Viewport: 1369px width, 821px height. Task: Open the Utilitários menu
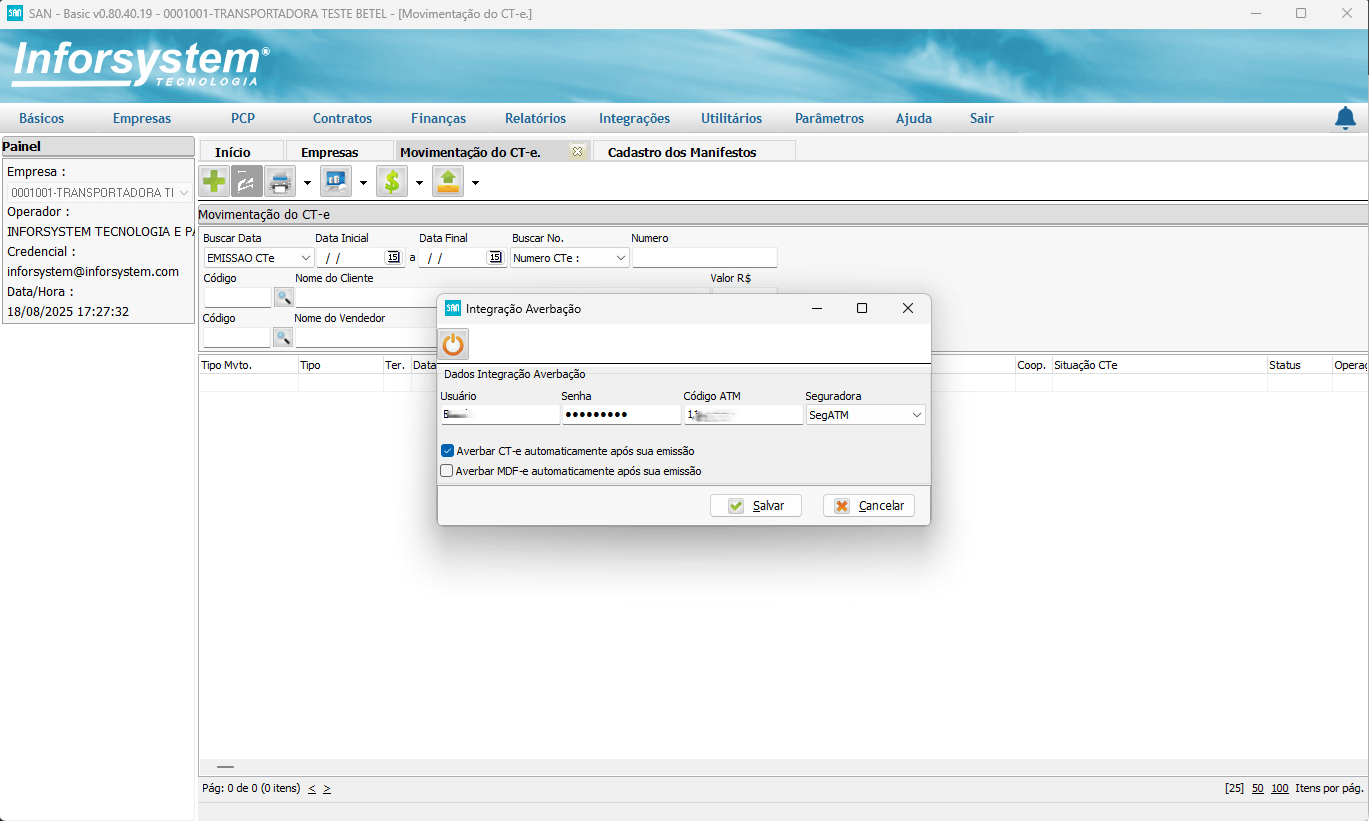tap(731, 118)
